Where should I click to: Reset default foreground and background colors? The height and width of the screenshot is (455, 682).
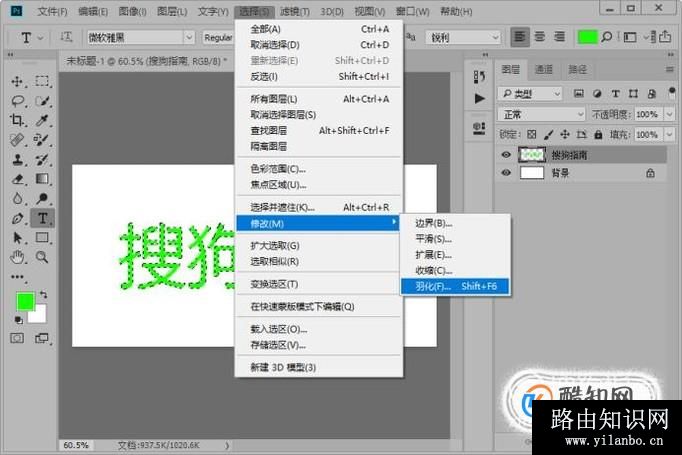[18, 321]
